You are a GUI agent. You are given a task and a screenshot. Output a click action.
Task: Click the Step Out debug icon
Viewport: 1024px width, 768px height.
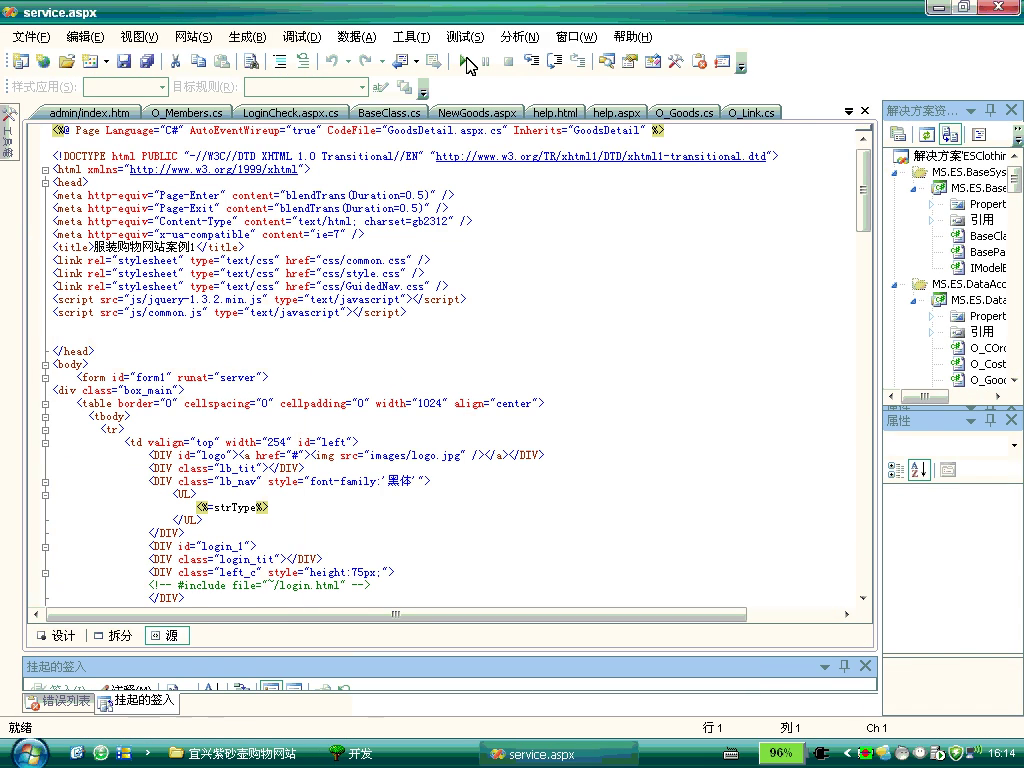click(x=578, y=61)
